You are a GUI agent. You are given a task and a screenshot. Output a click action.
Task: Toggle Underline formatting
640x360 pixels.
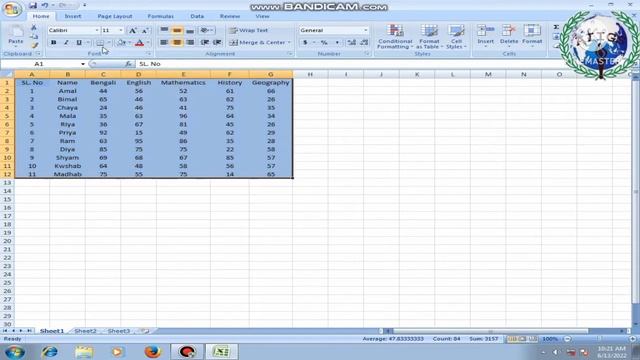click(79, 42)
